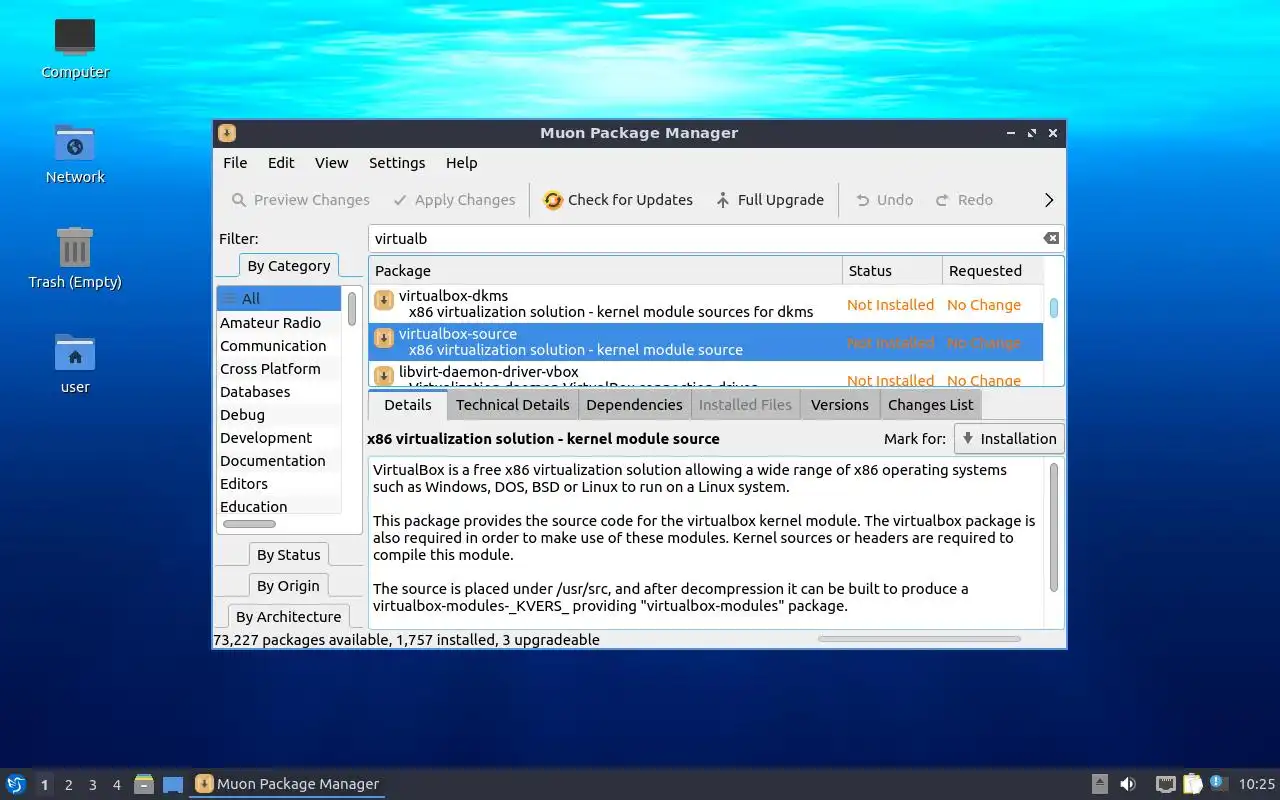Screen dimensions: 1280x800
Task: Sort by the Status column header
Action: point(892,270)
